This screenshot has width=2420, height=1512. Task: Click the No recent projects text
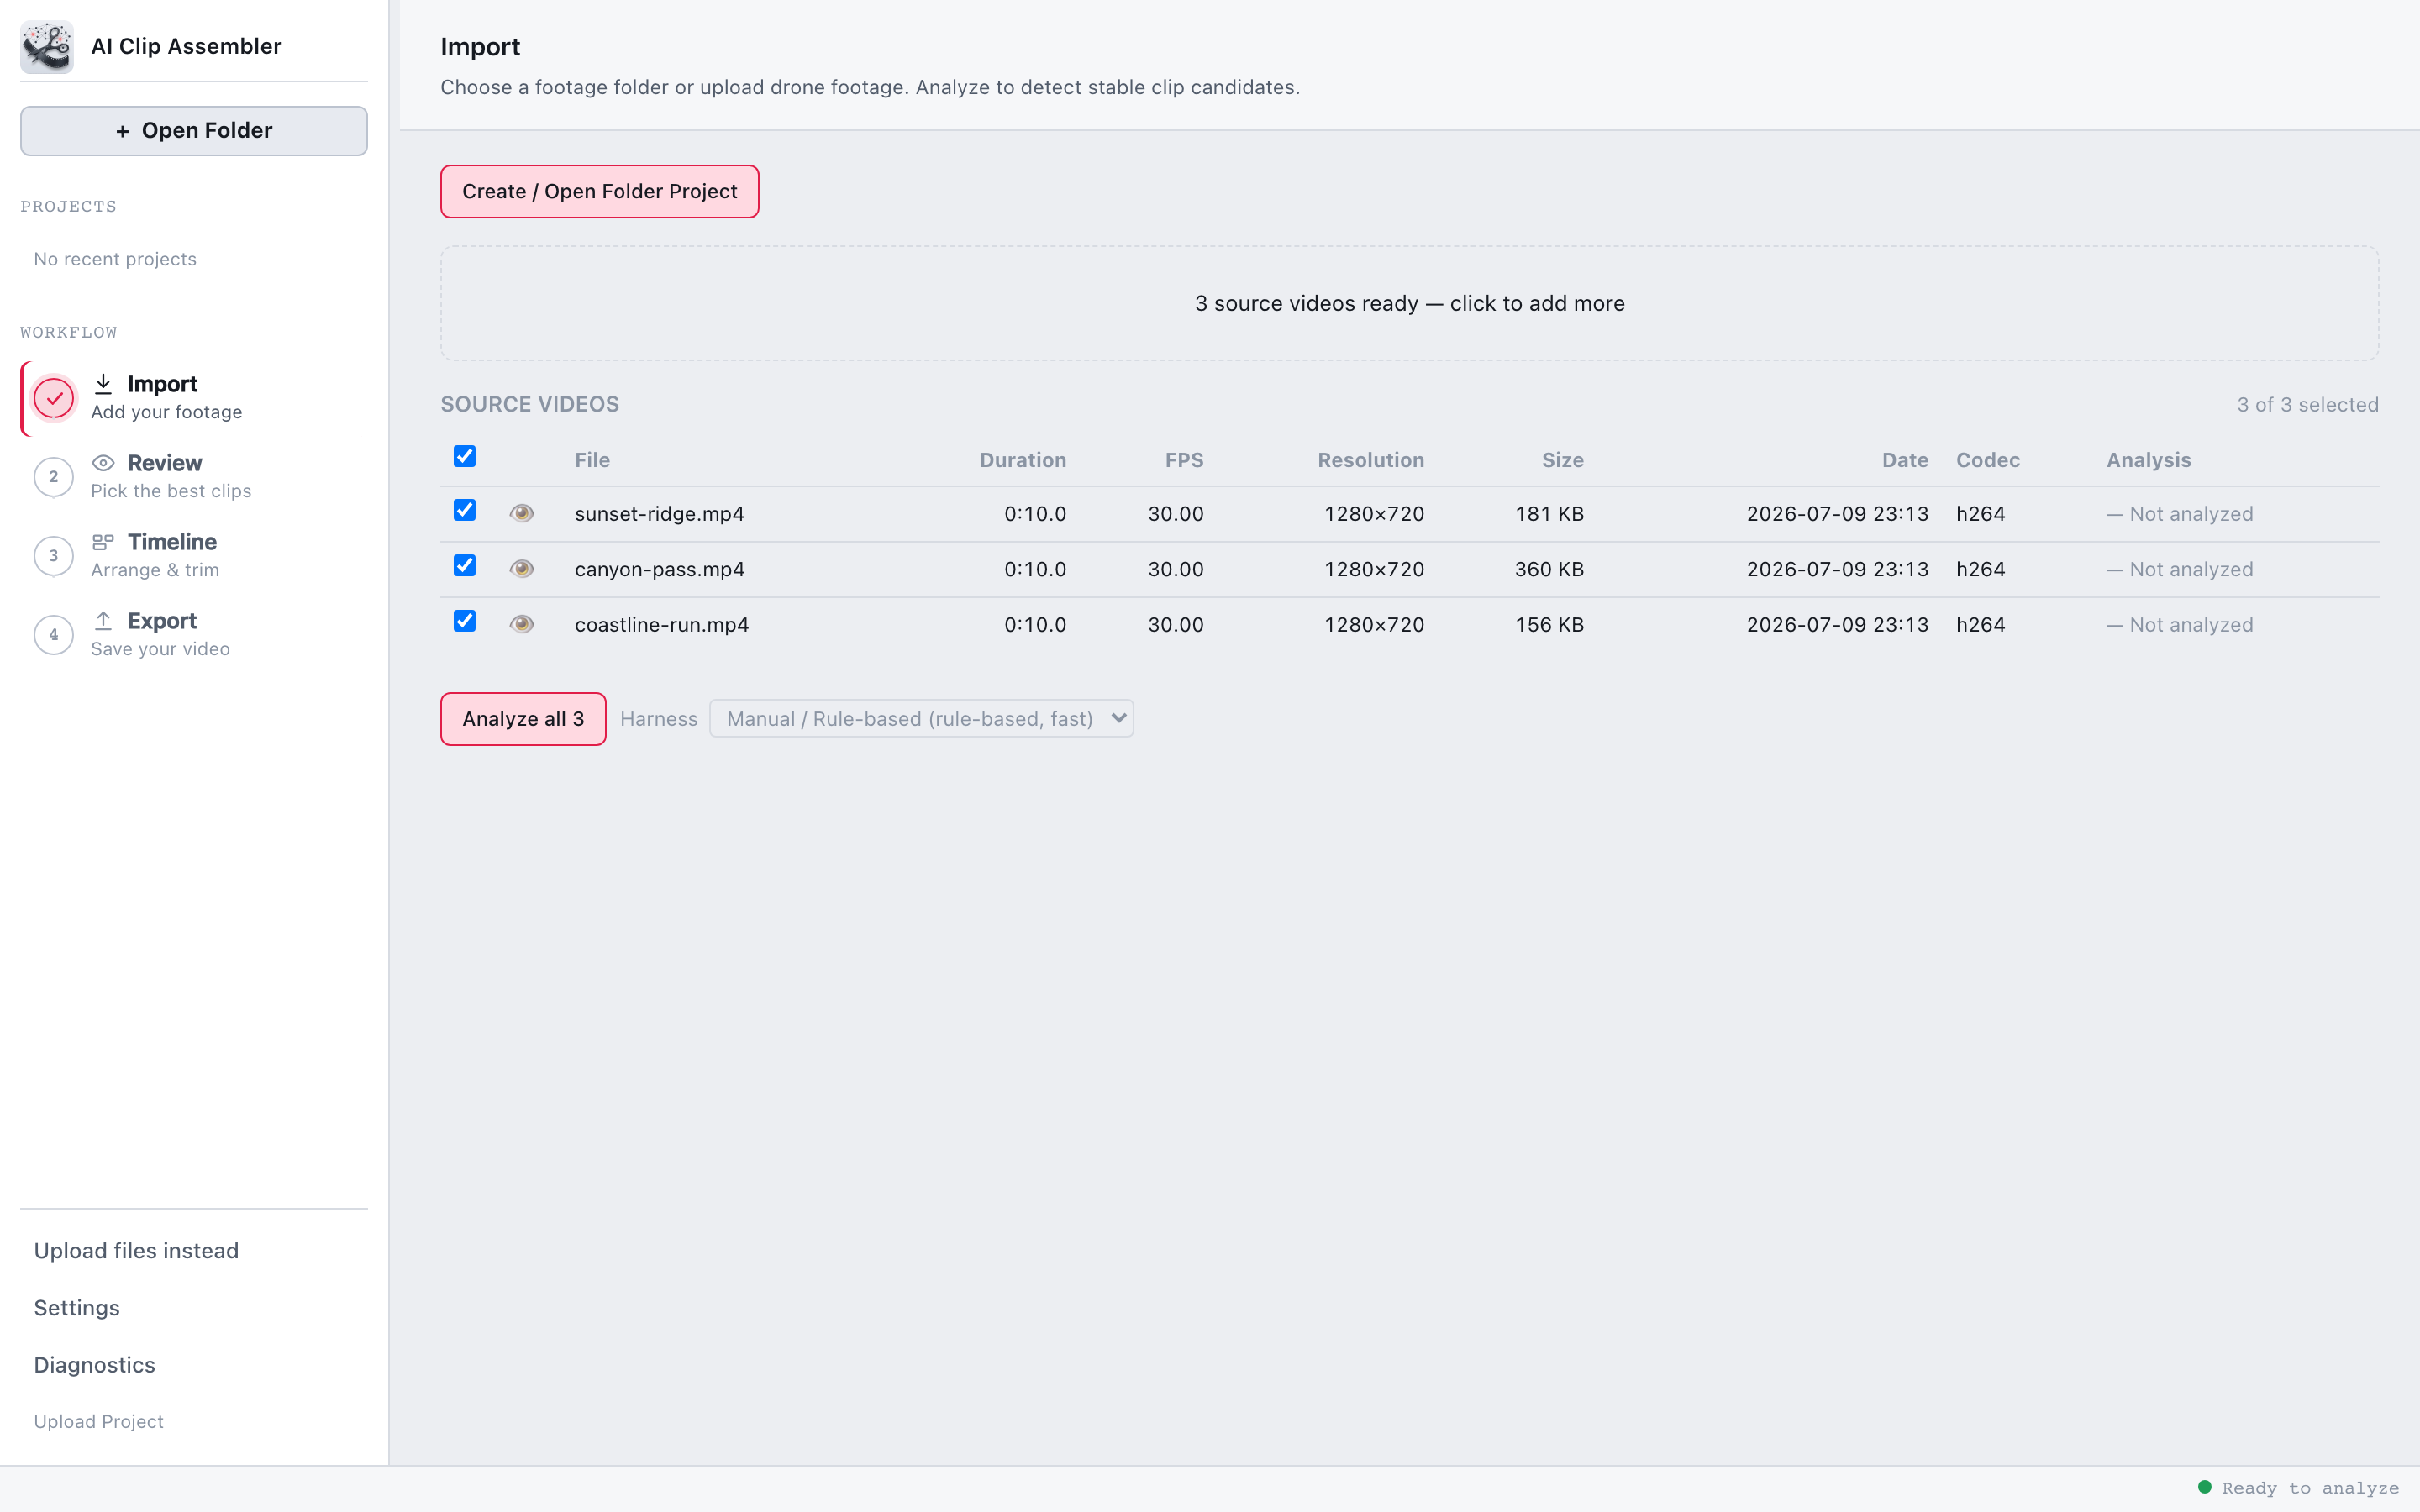click(x=115, y=259)
